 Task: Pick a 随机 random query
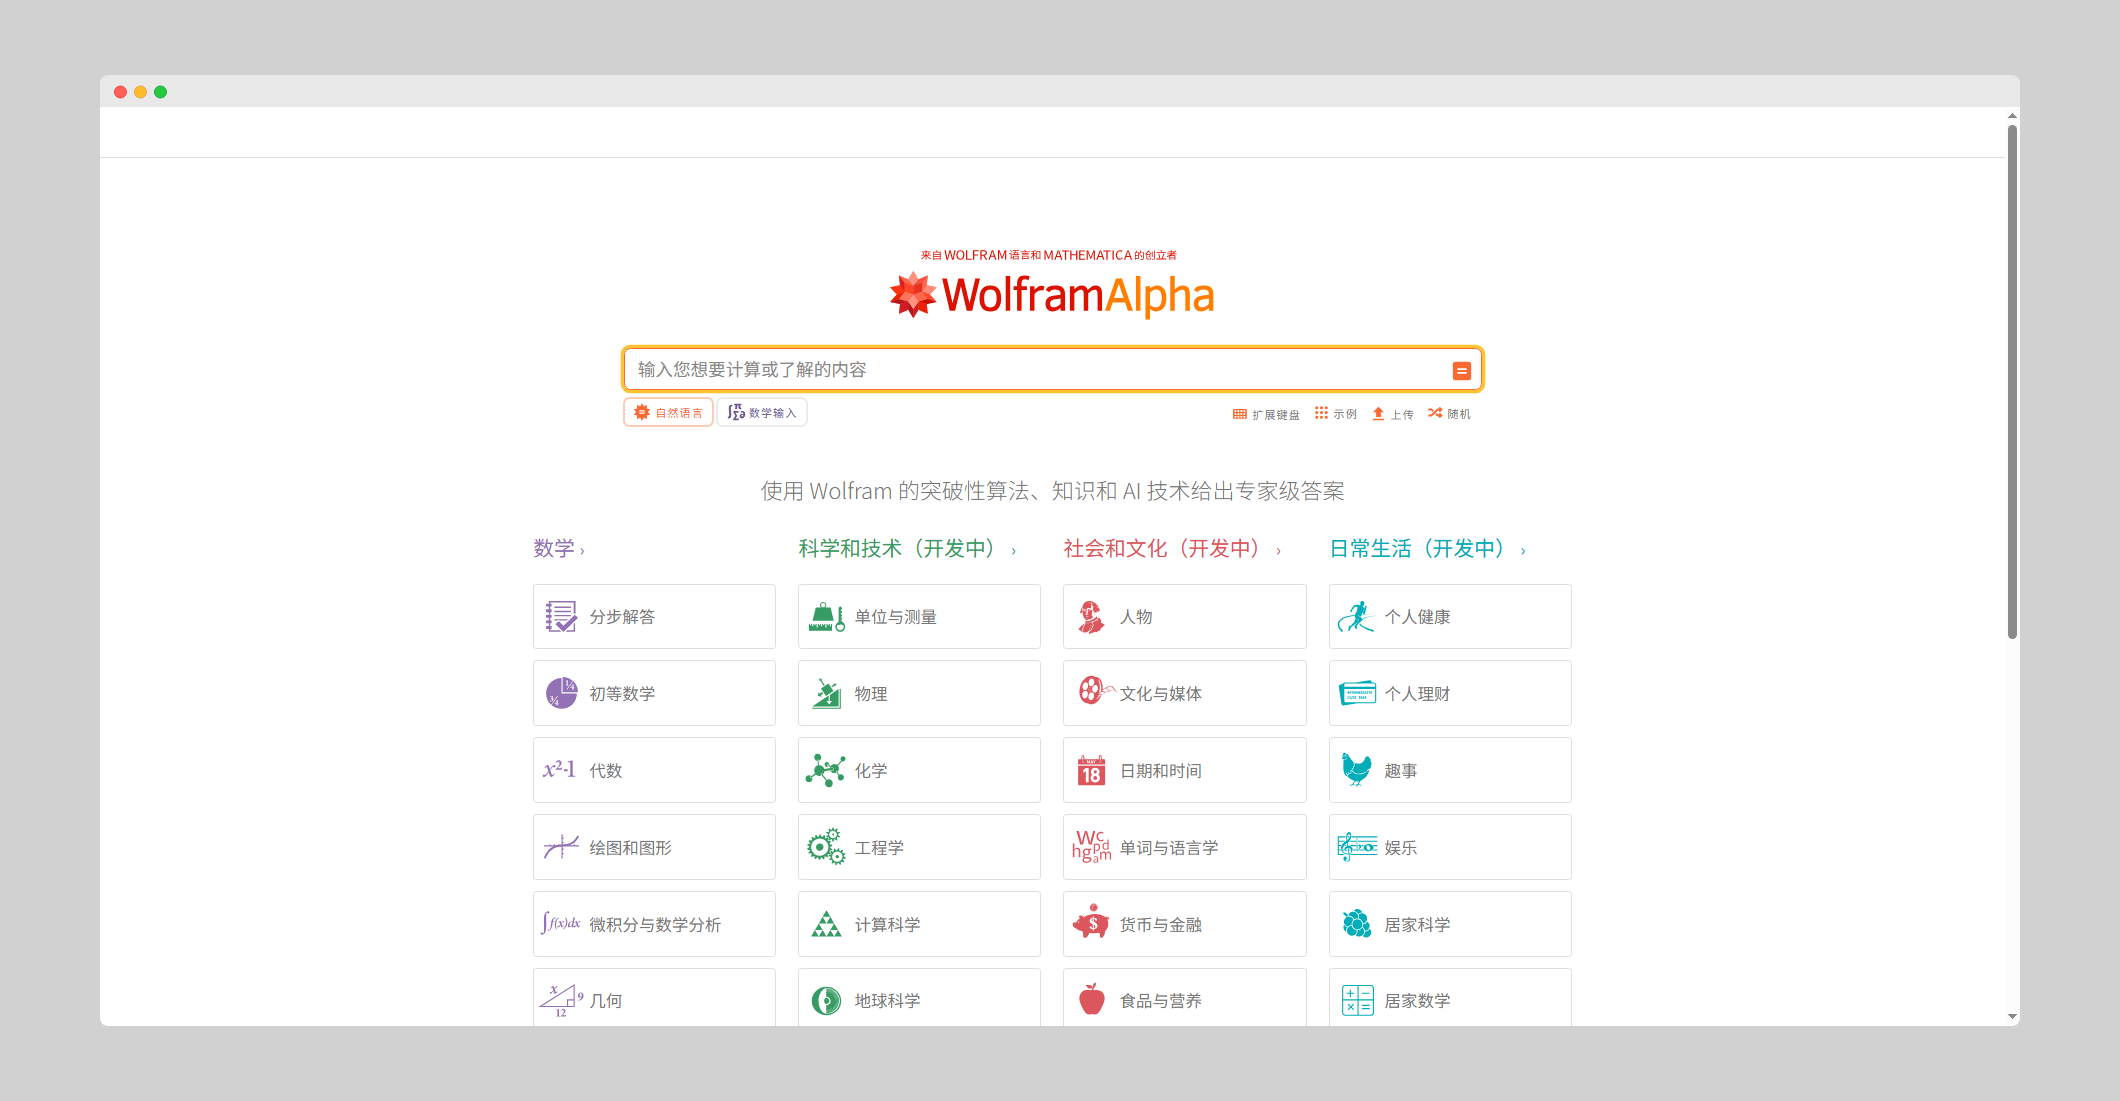tap(1449, 414)
